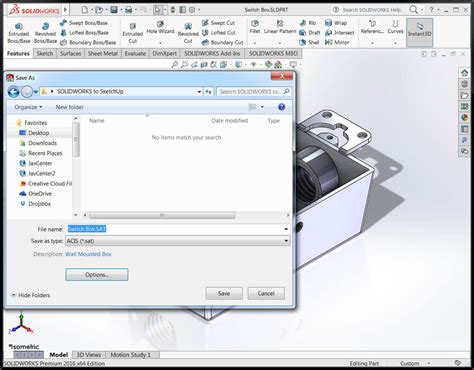Click the Search SOLIDWORKS Help field

pyautogui.click(x=371, y=10)
